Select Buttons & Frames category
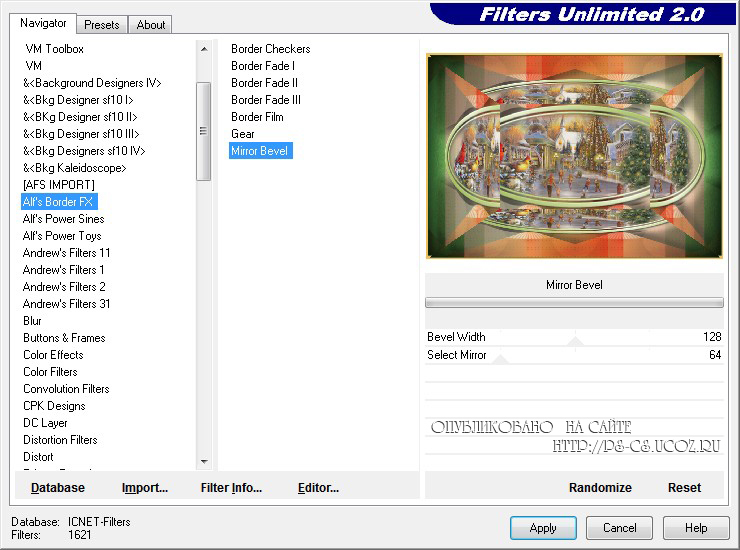740x550 pixels. pos(64,338)
